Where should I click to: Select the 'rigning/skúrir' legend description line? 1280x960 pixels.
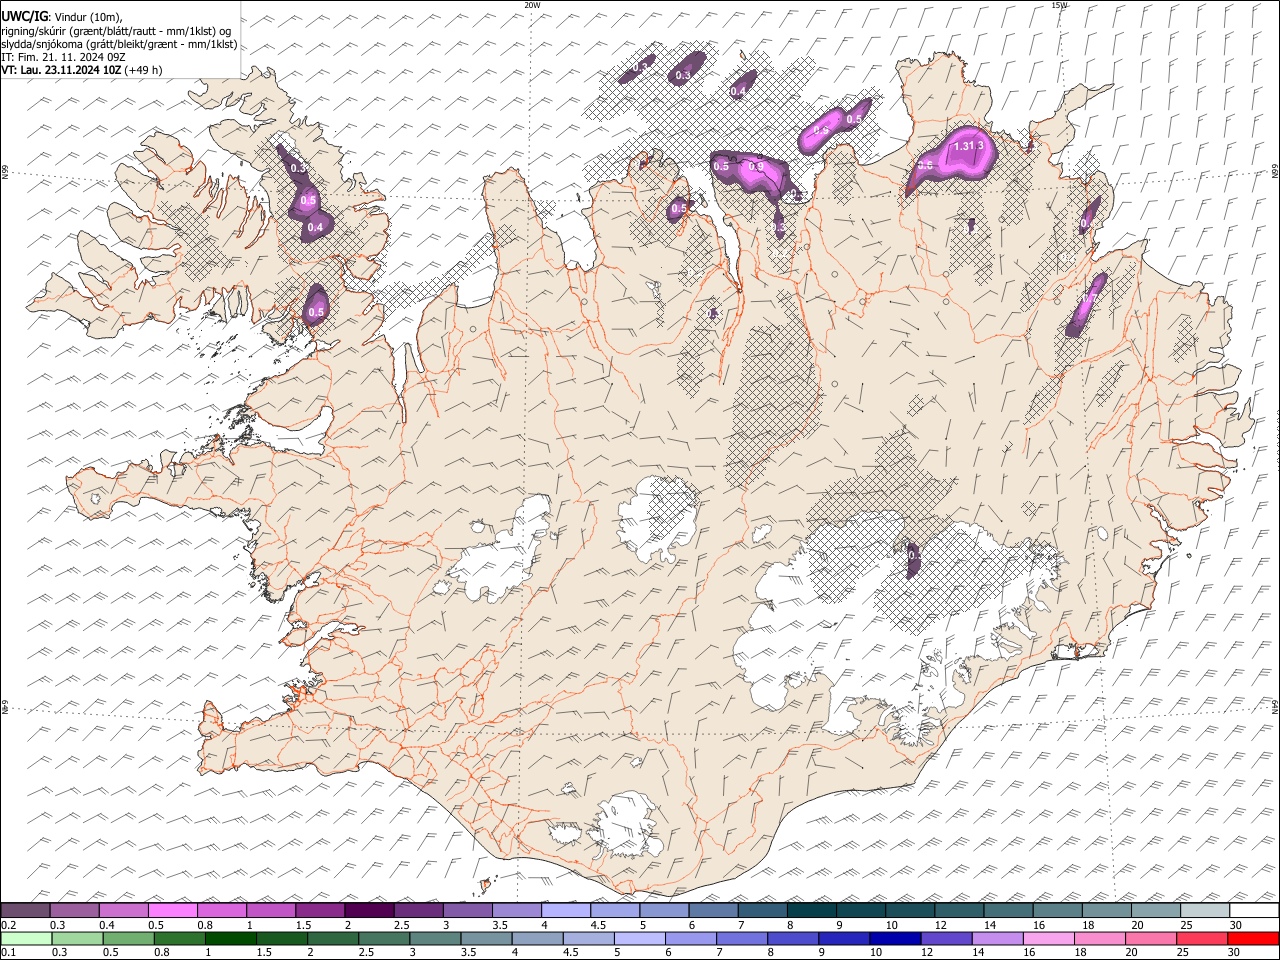point(117,31)
